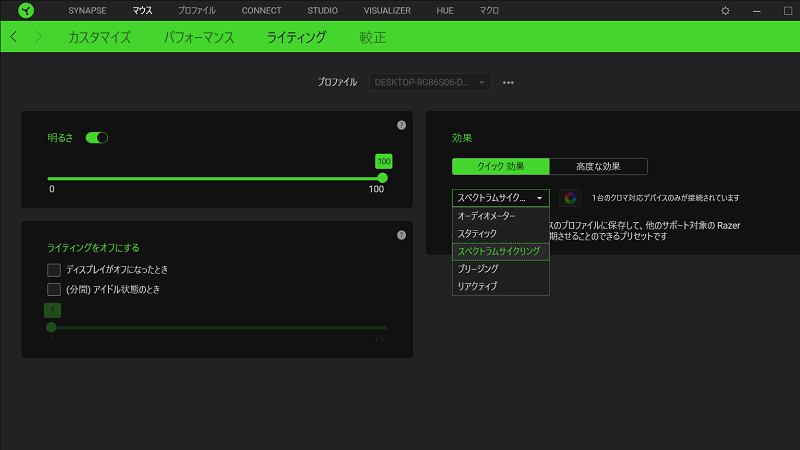Image resolution: width=800 pixels, height=450 pixels.
Task: Choose クイック効果 button
Action: point(501,166)
